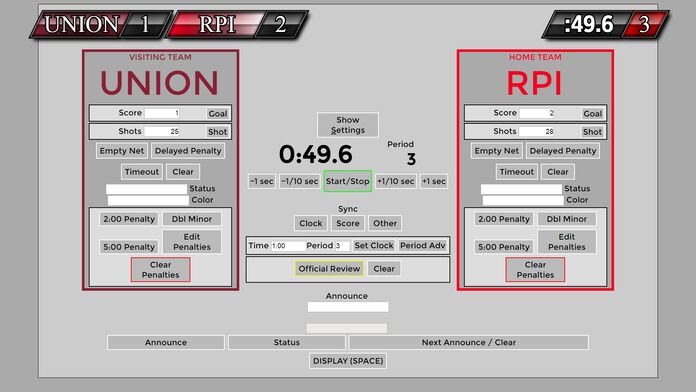The image size is (696, 392).
Task: Click the Period input showing 3
Action: pyautogui.click(x=342, y=246)
